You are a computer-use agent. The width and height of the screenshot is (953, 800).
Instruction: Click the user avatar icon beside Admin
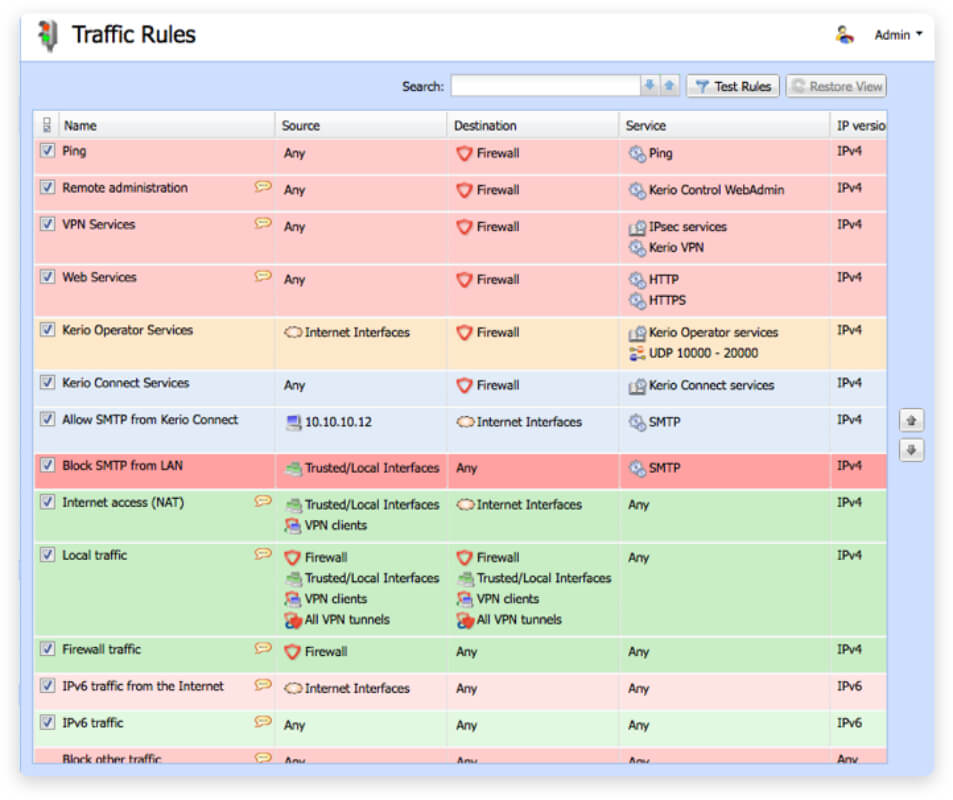point(844,35)
